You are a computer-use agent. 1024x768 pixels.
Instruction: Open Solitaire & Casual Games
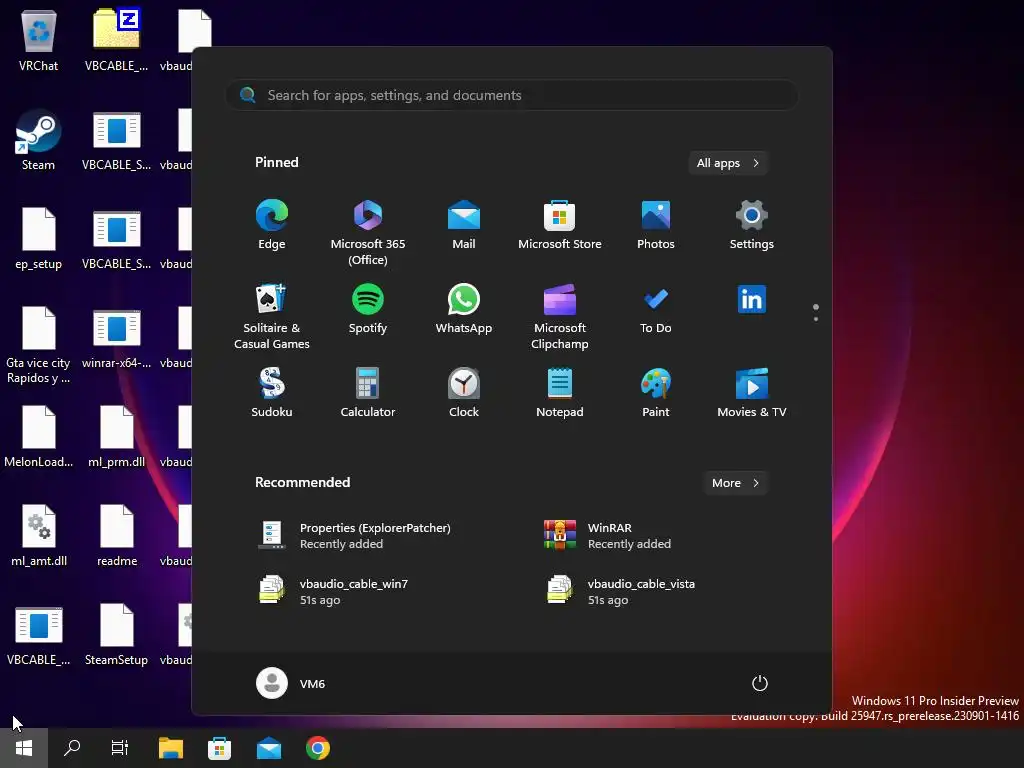pos(272,316)
